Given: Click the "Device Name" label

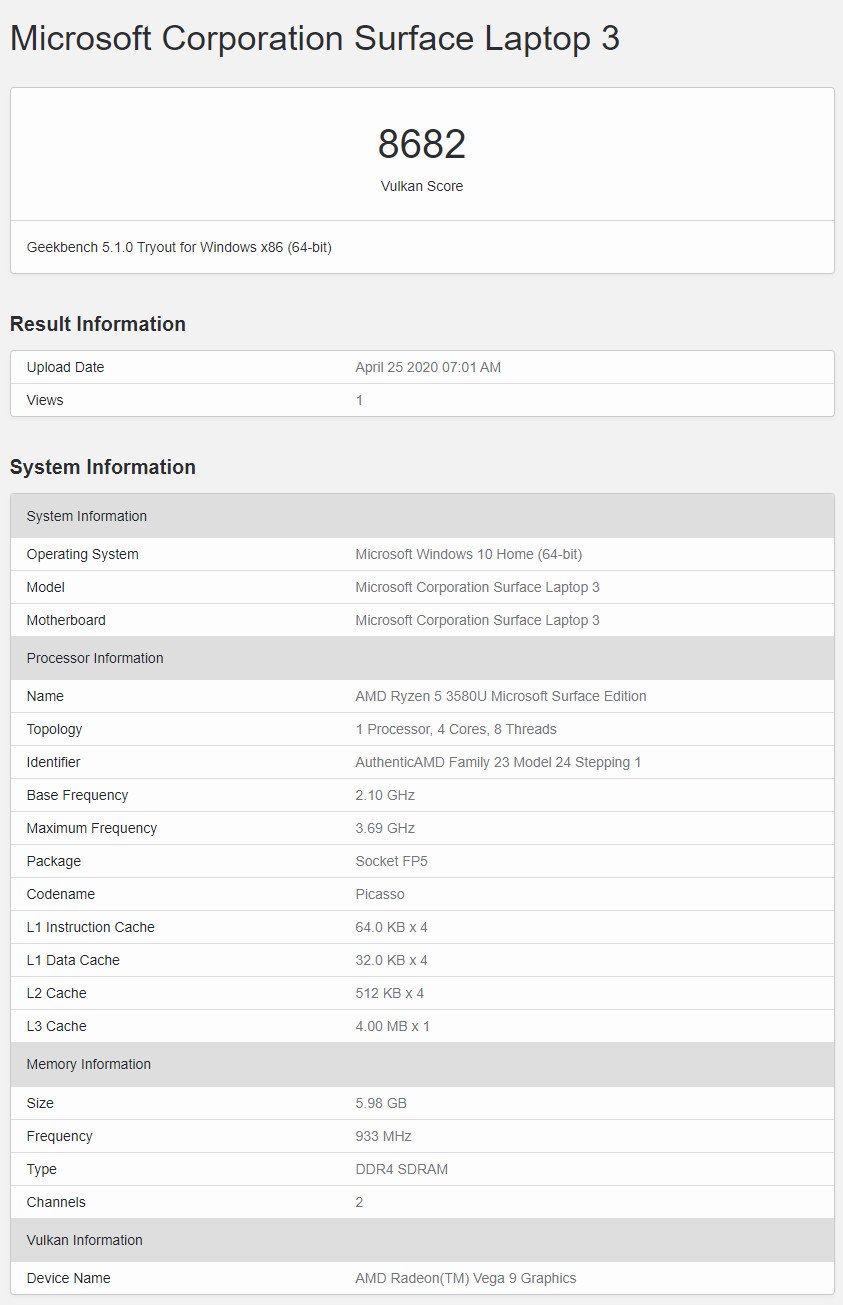Looking at the screenshot, I should [69, 1278].
